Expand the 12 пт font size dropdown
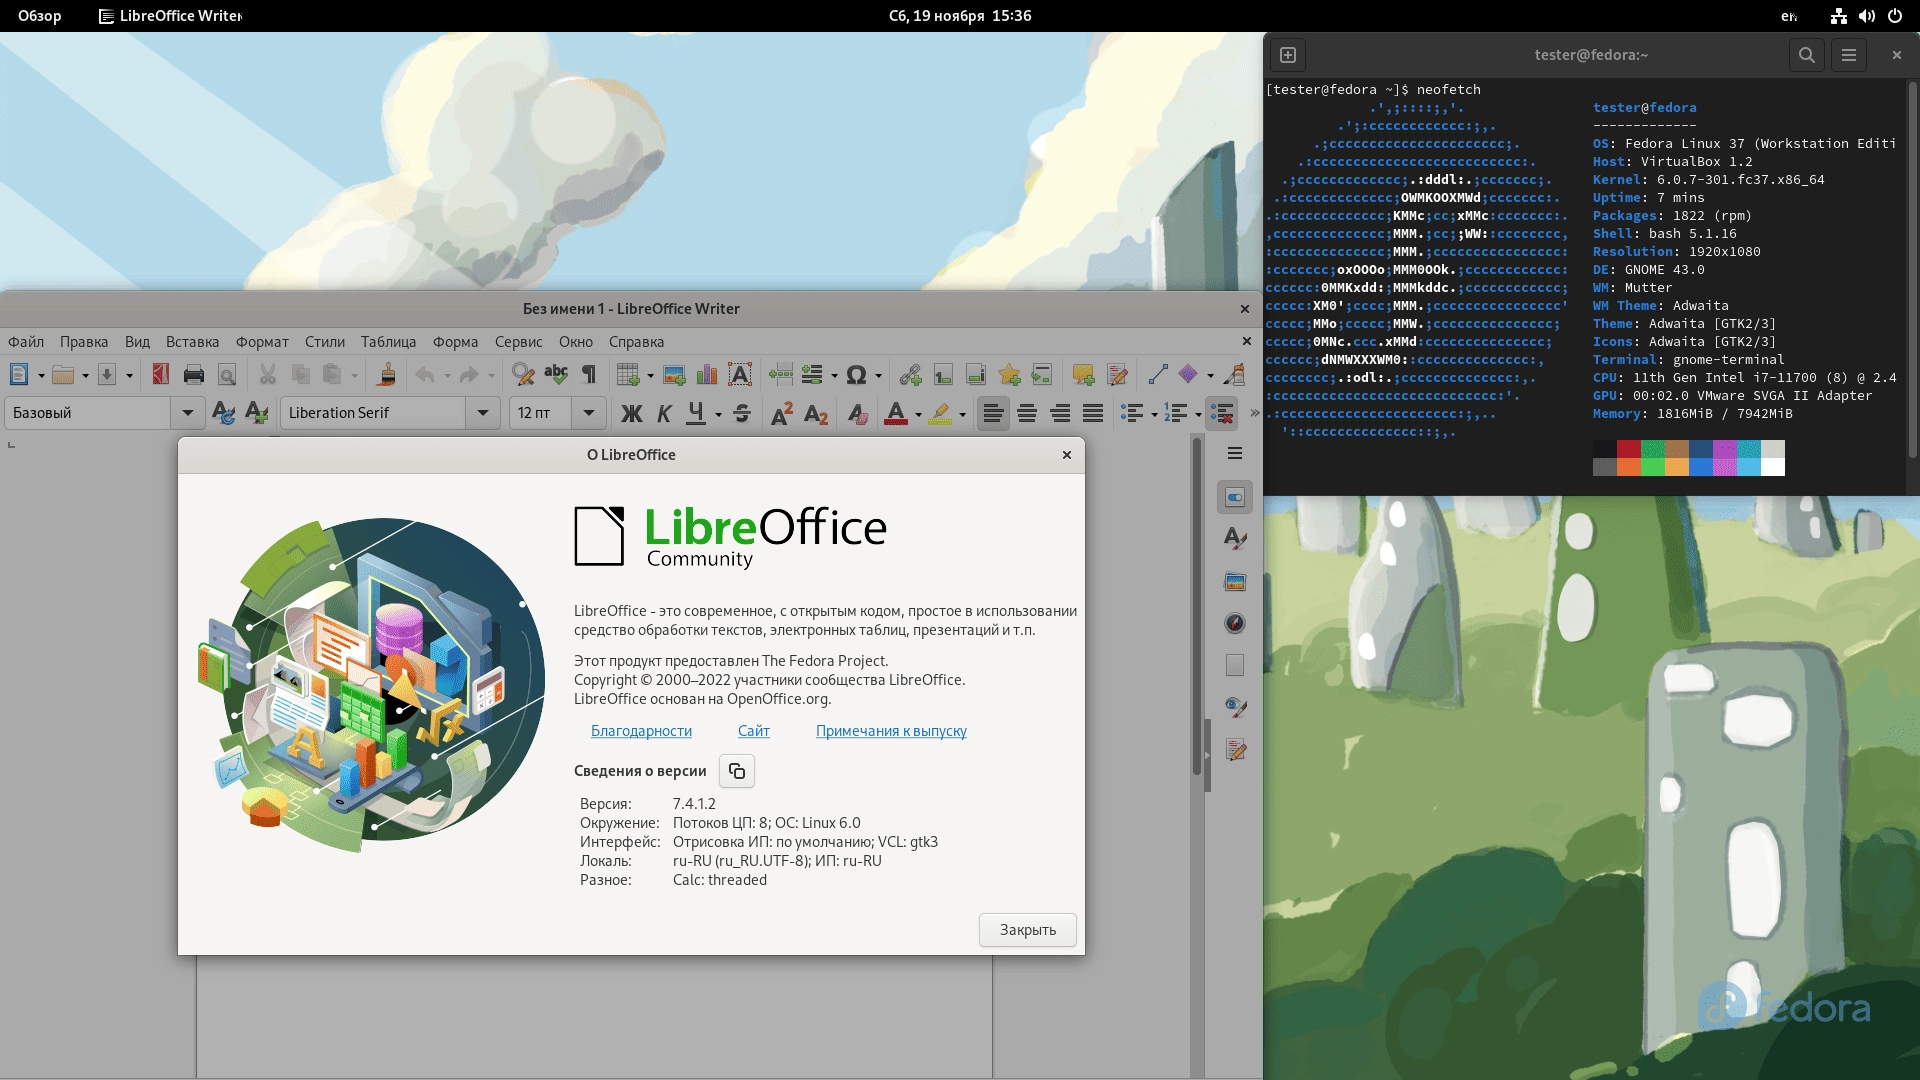Image resolution: width=1920 pixels, height=1080 pixels. click(589, 413)
